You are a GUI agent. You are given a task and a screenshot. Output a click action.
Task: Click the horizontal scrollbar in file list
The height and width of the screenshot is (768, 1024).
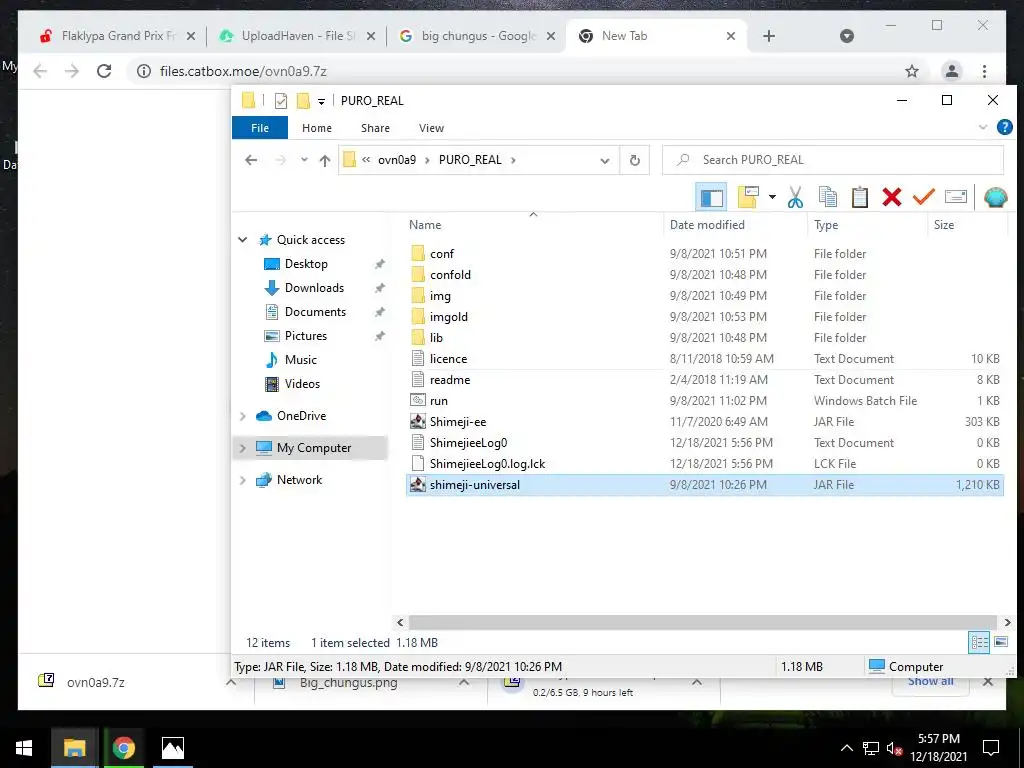coord(703,622)
